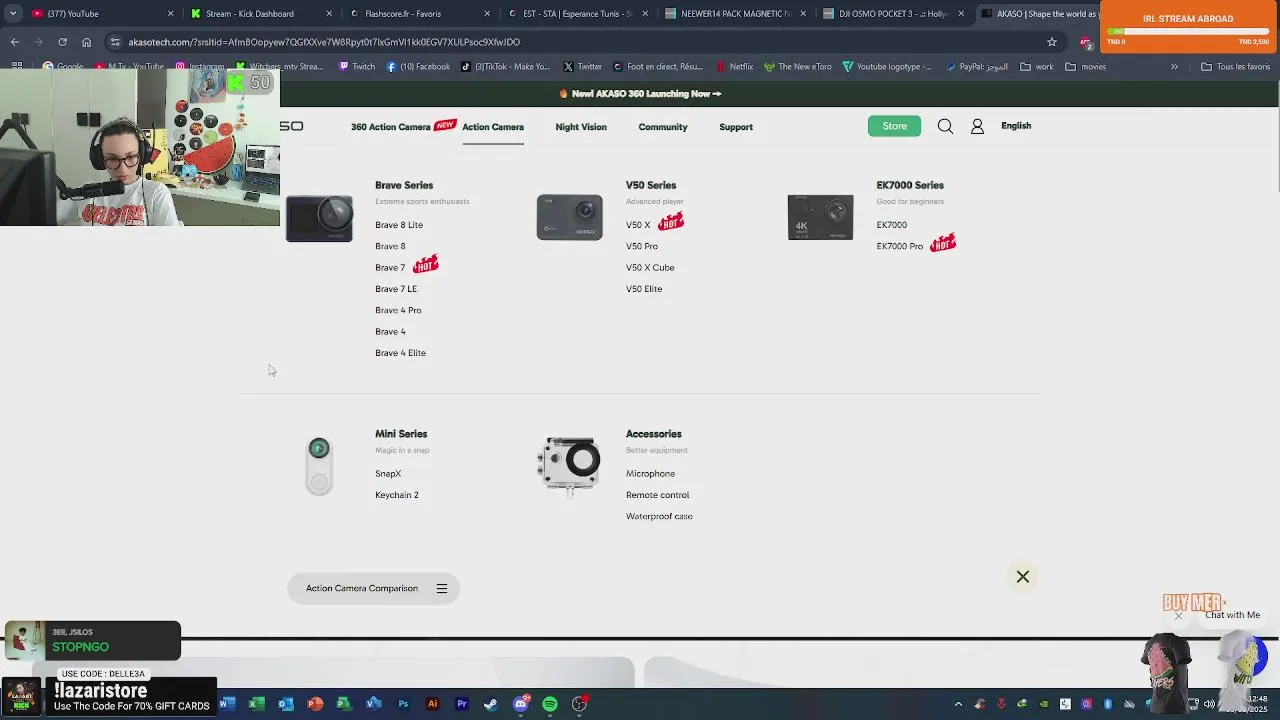Click the 'AKASO 360 Launching Now' banner link

640,94
